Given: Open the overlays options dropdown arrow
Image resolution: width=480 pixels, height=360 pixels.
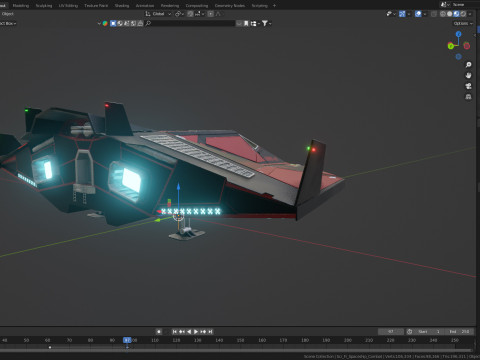Looking at the screenshot, I should point(424,14).
